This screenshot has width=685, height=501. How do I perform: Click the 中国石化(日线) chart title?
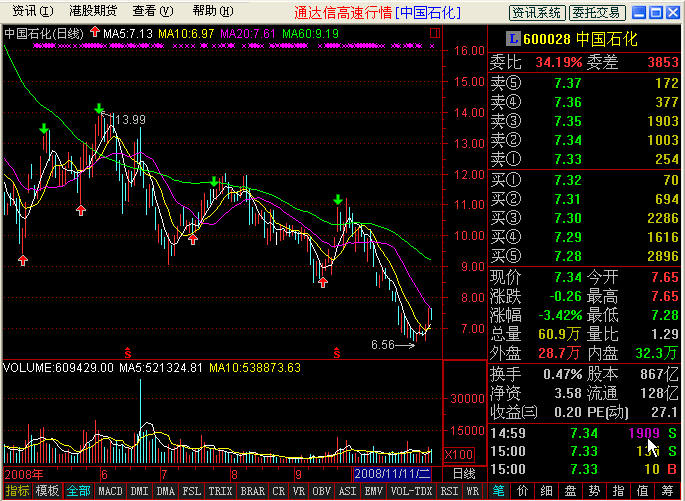43,33
